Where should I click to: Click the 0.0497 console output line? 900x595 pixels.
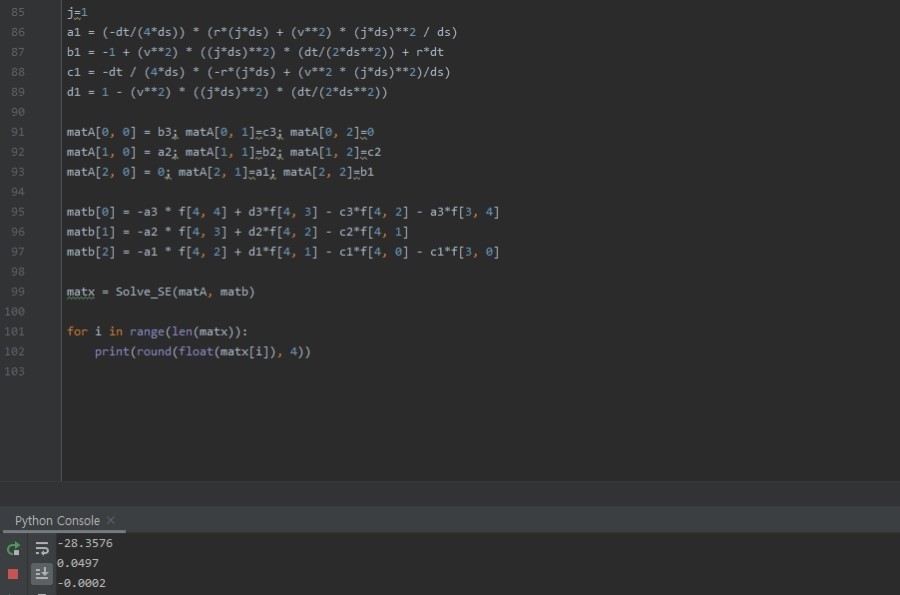pos(80,564)
